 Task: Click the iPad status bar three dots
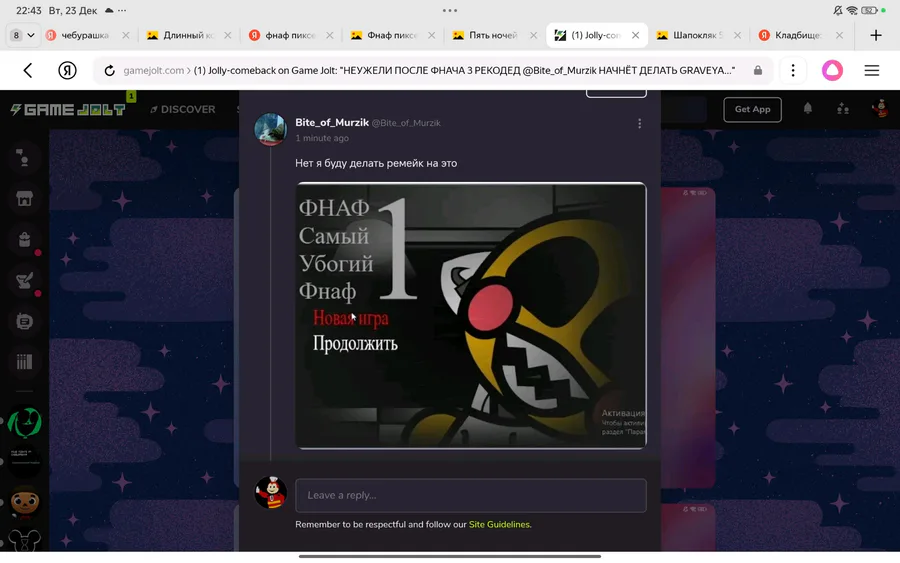tap(450, 10)
